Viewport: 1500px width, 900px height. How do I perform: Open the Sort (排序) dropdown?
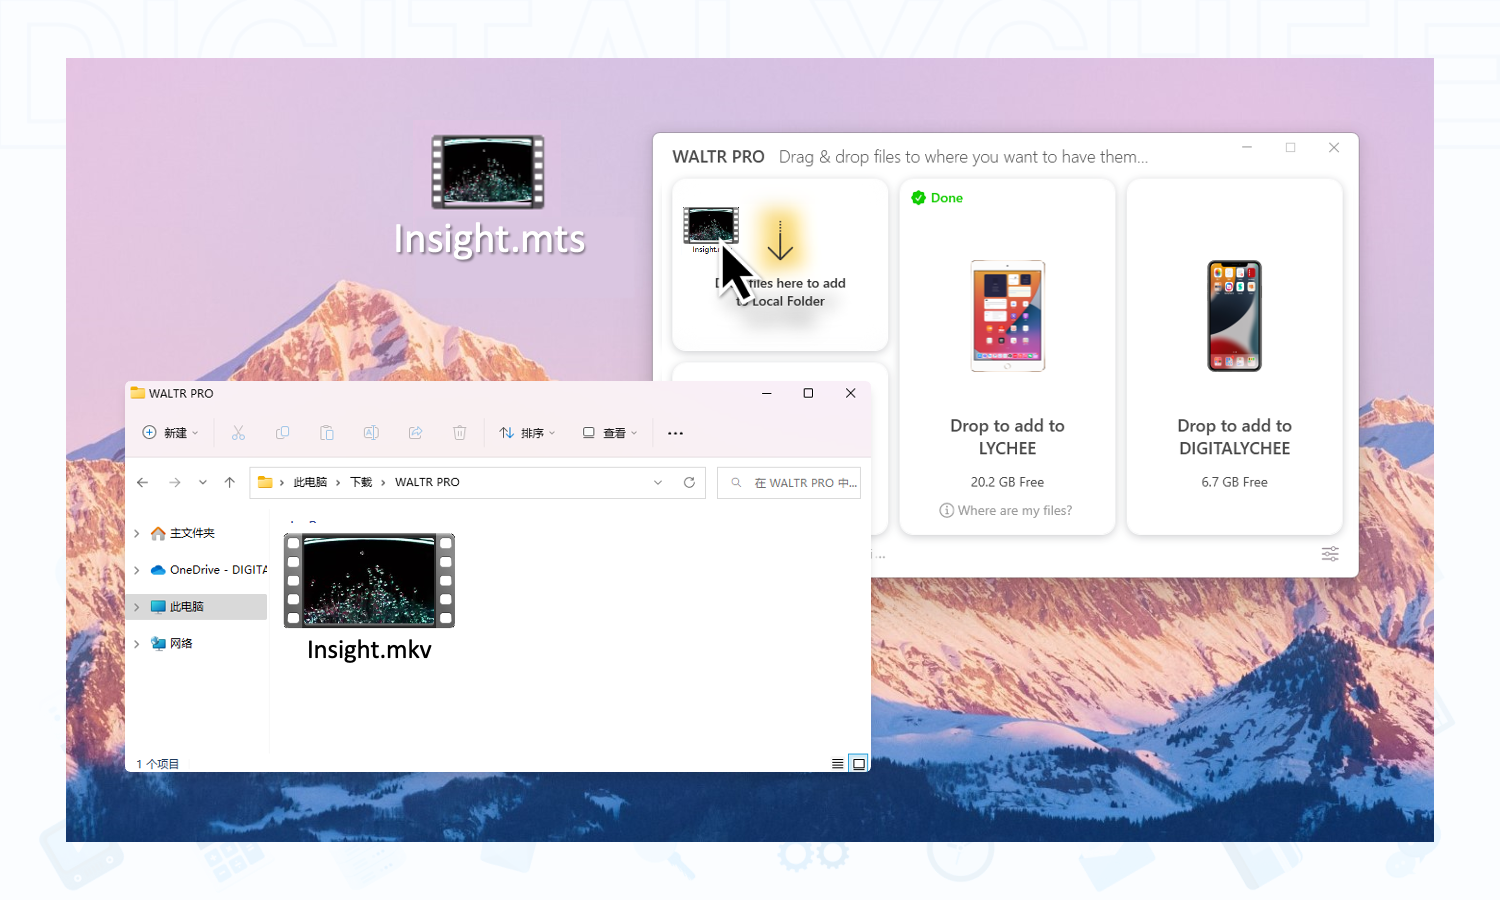[x=527, y=433]
